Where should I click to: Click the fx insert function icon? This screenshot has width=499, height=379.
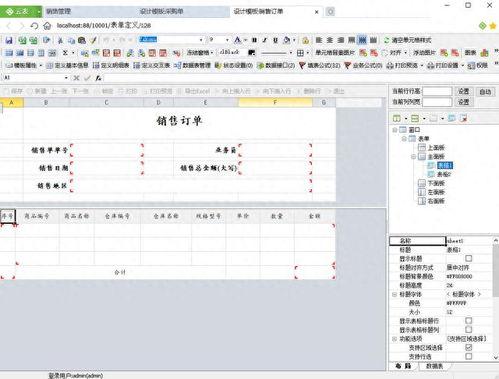(98, 78)
